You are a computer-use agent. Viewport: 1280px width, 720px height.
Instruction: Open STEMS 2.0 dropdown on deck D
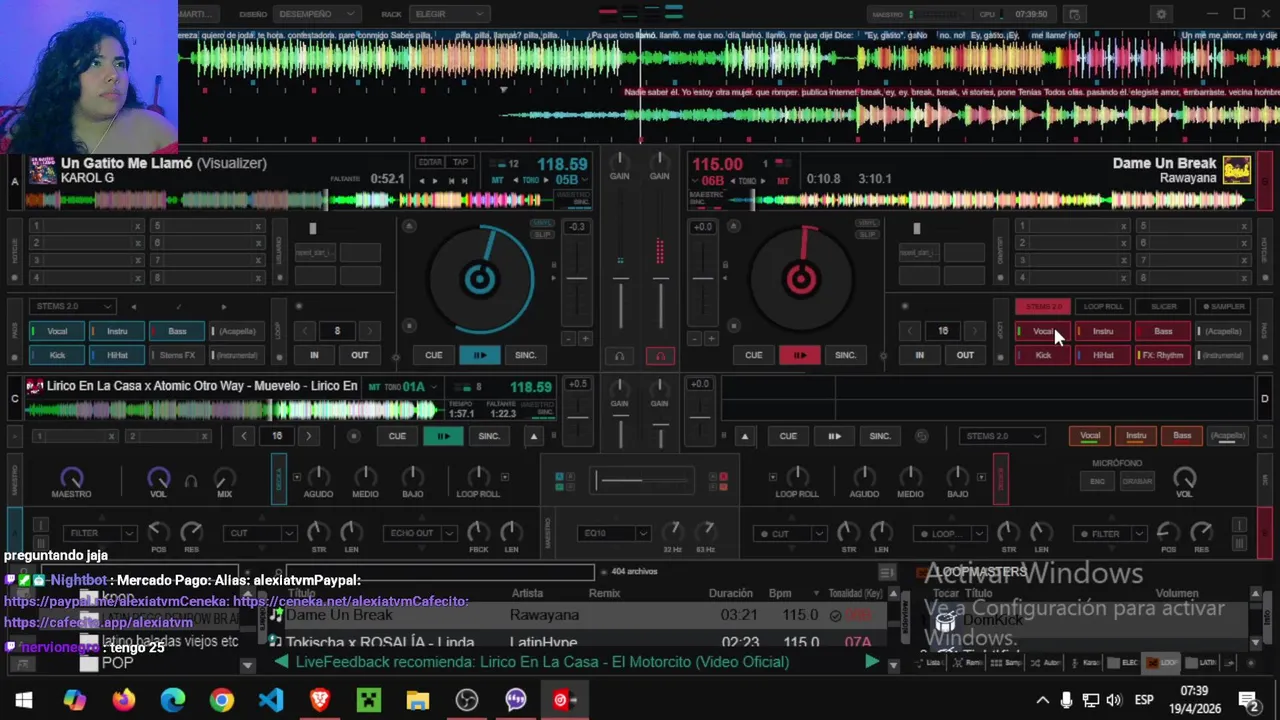click(1001, 436)
